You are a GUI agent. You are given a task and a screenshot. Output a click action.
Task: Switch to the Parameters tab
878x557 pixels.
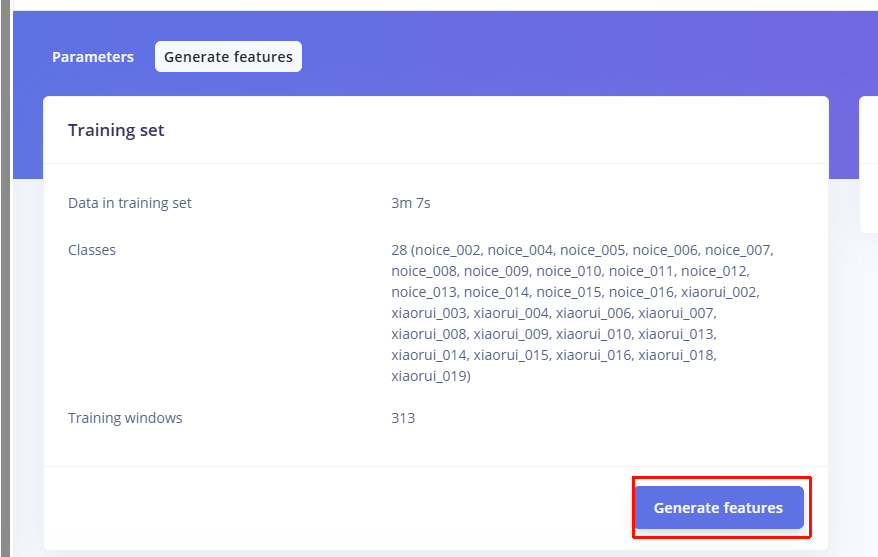[x=93, y=57]
